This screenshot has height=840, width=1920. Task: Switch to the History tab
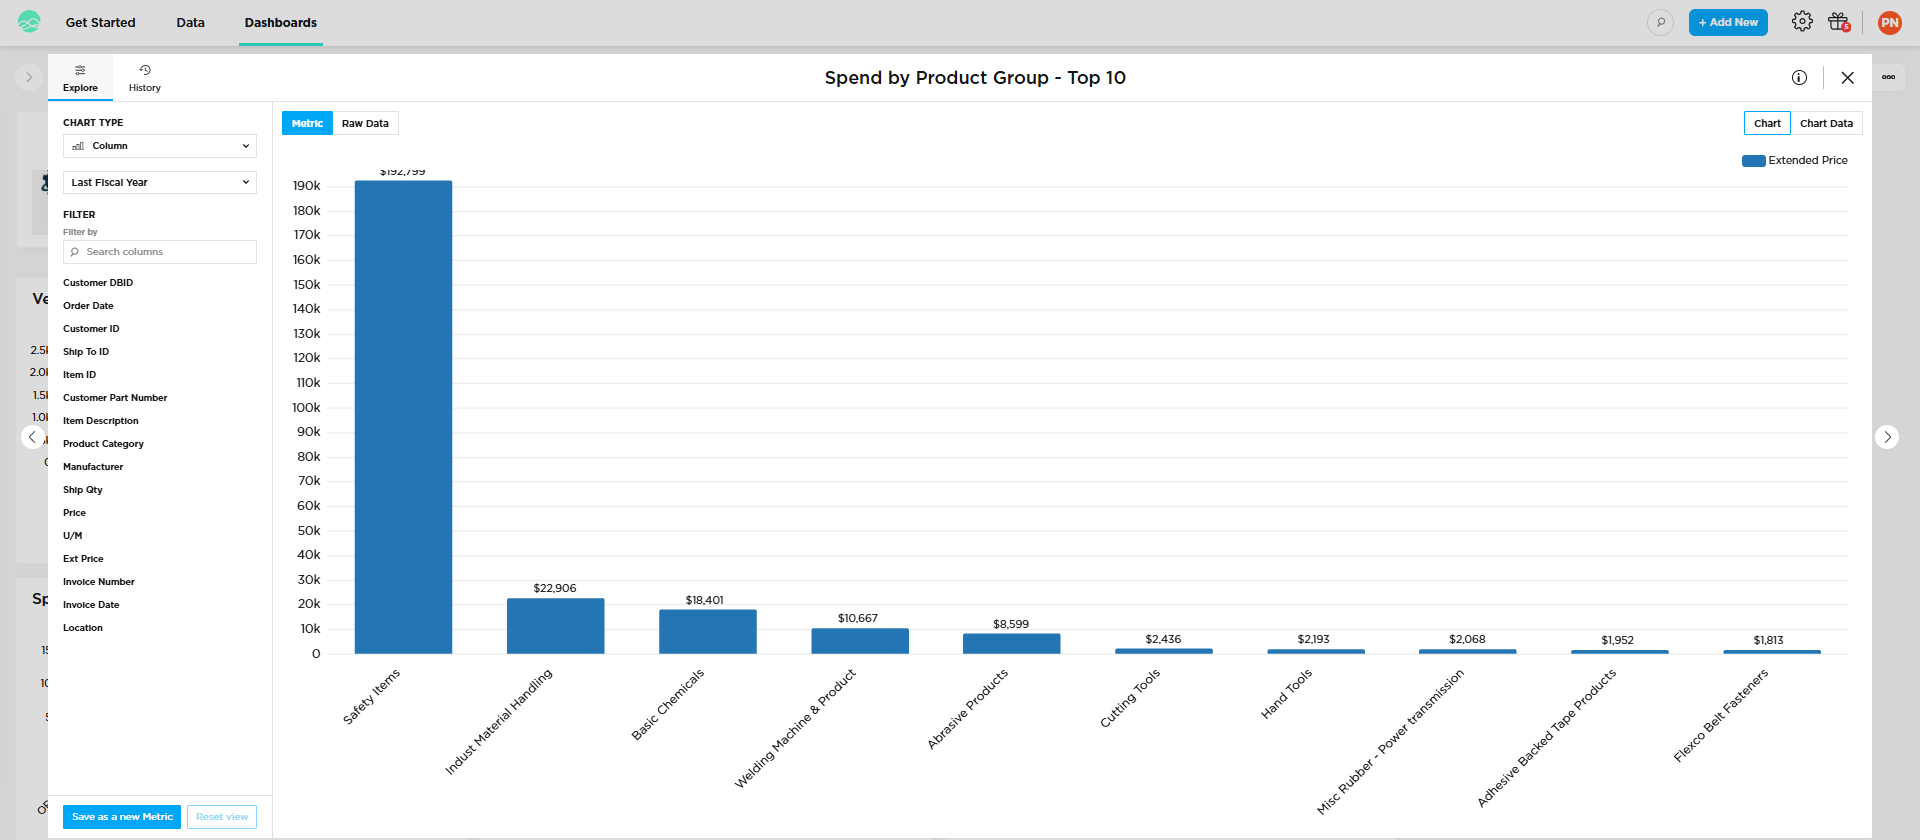145,78
